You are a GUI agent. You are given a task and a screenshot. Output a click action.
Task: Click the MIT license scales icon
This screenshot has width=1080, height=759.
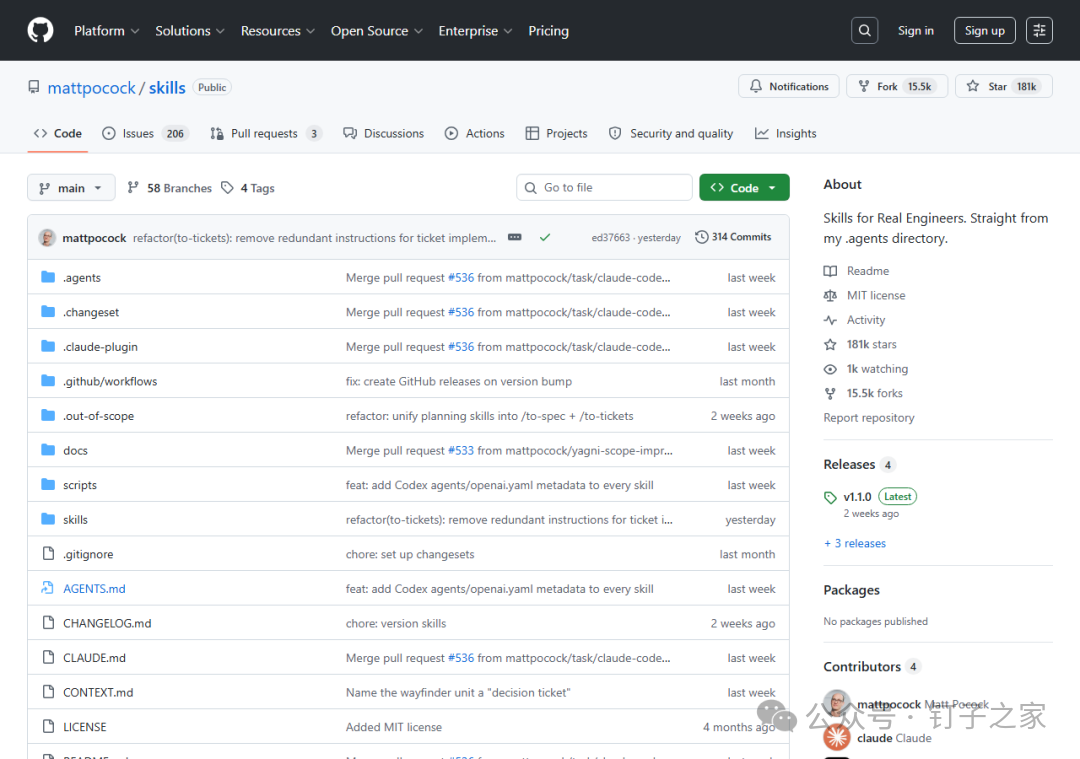(x=830, y=295)
